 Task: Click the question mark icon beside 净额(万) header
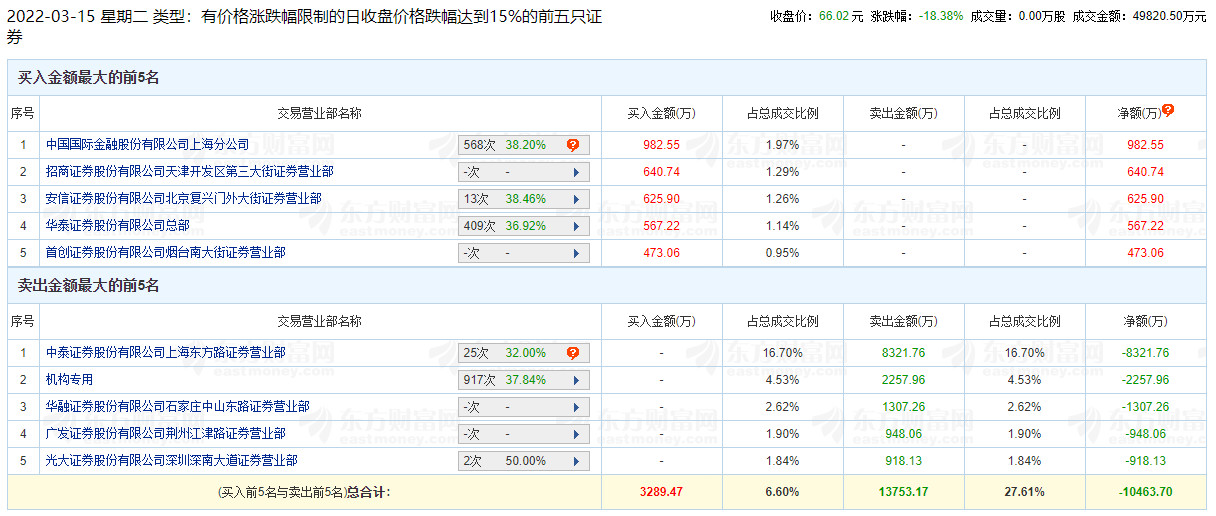pyautogui.click(x=1168, y=111)
